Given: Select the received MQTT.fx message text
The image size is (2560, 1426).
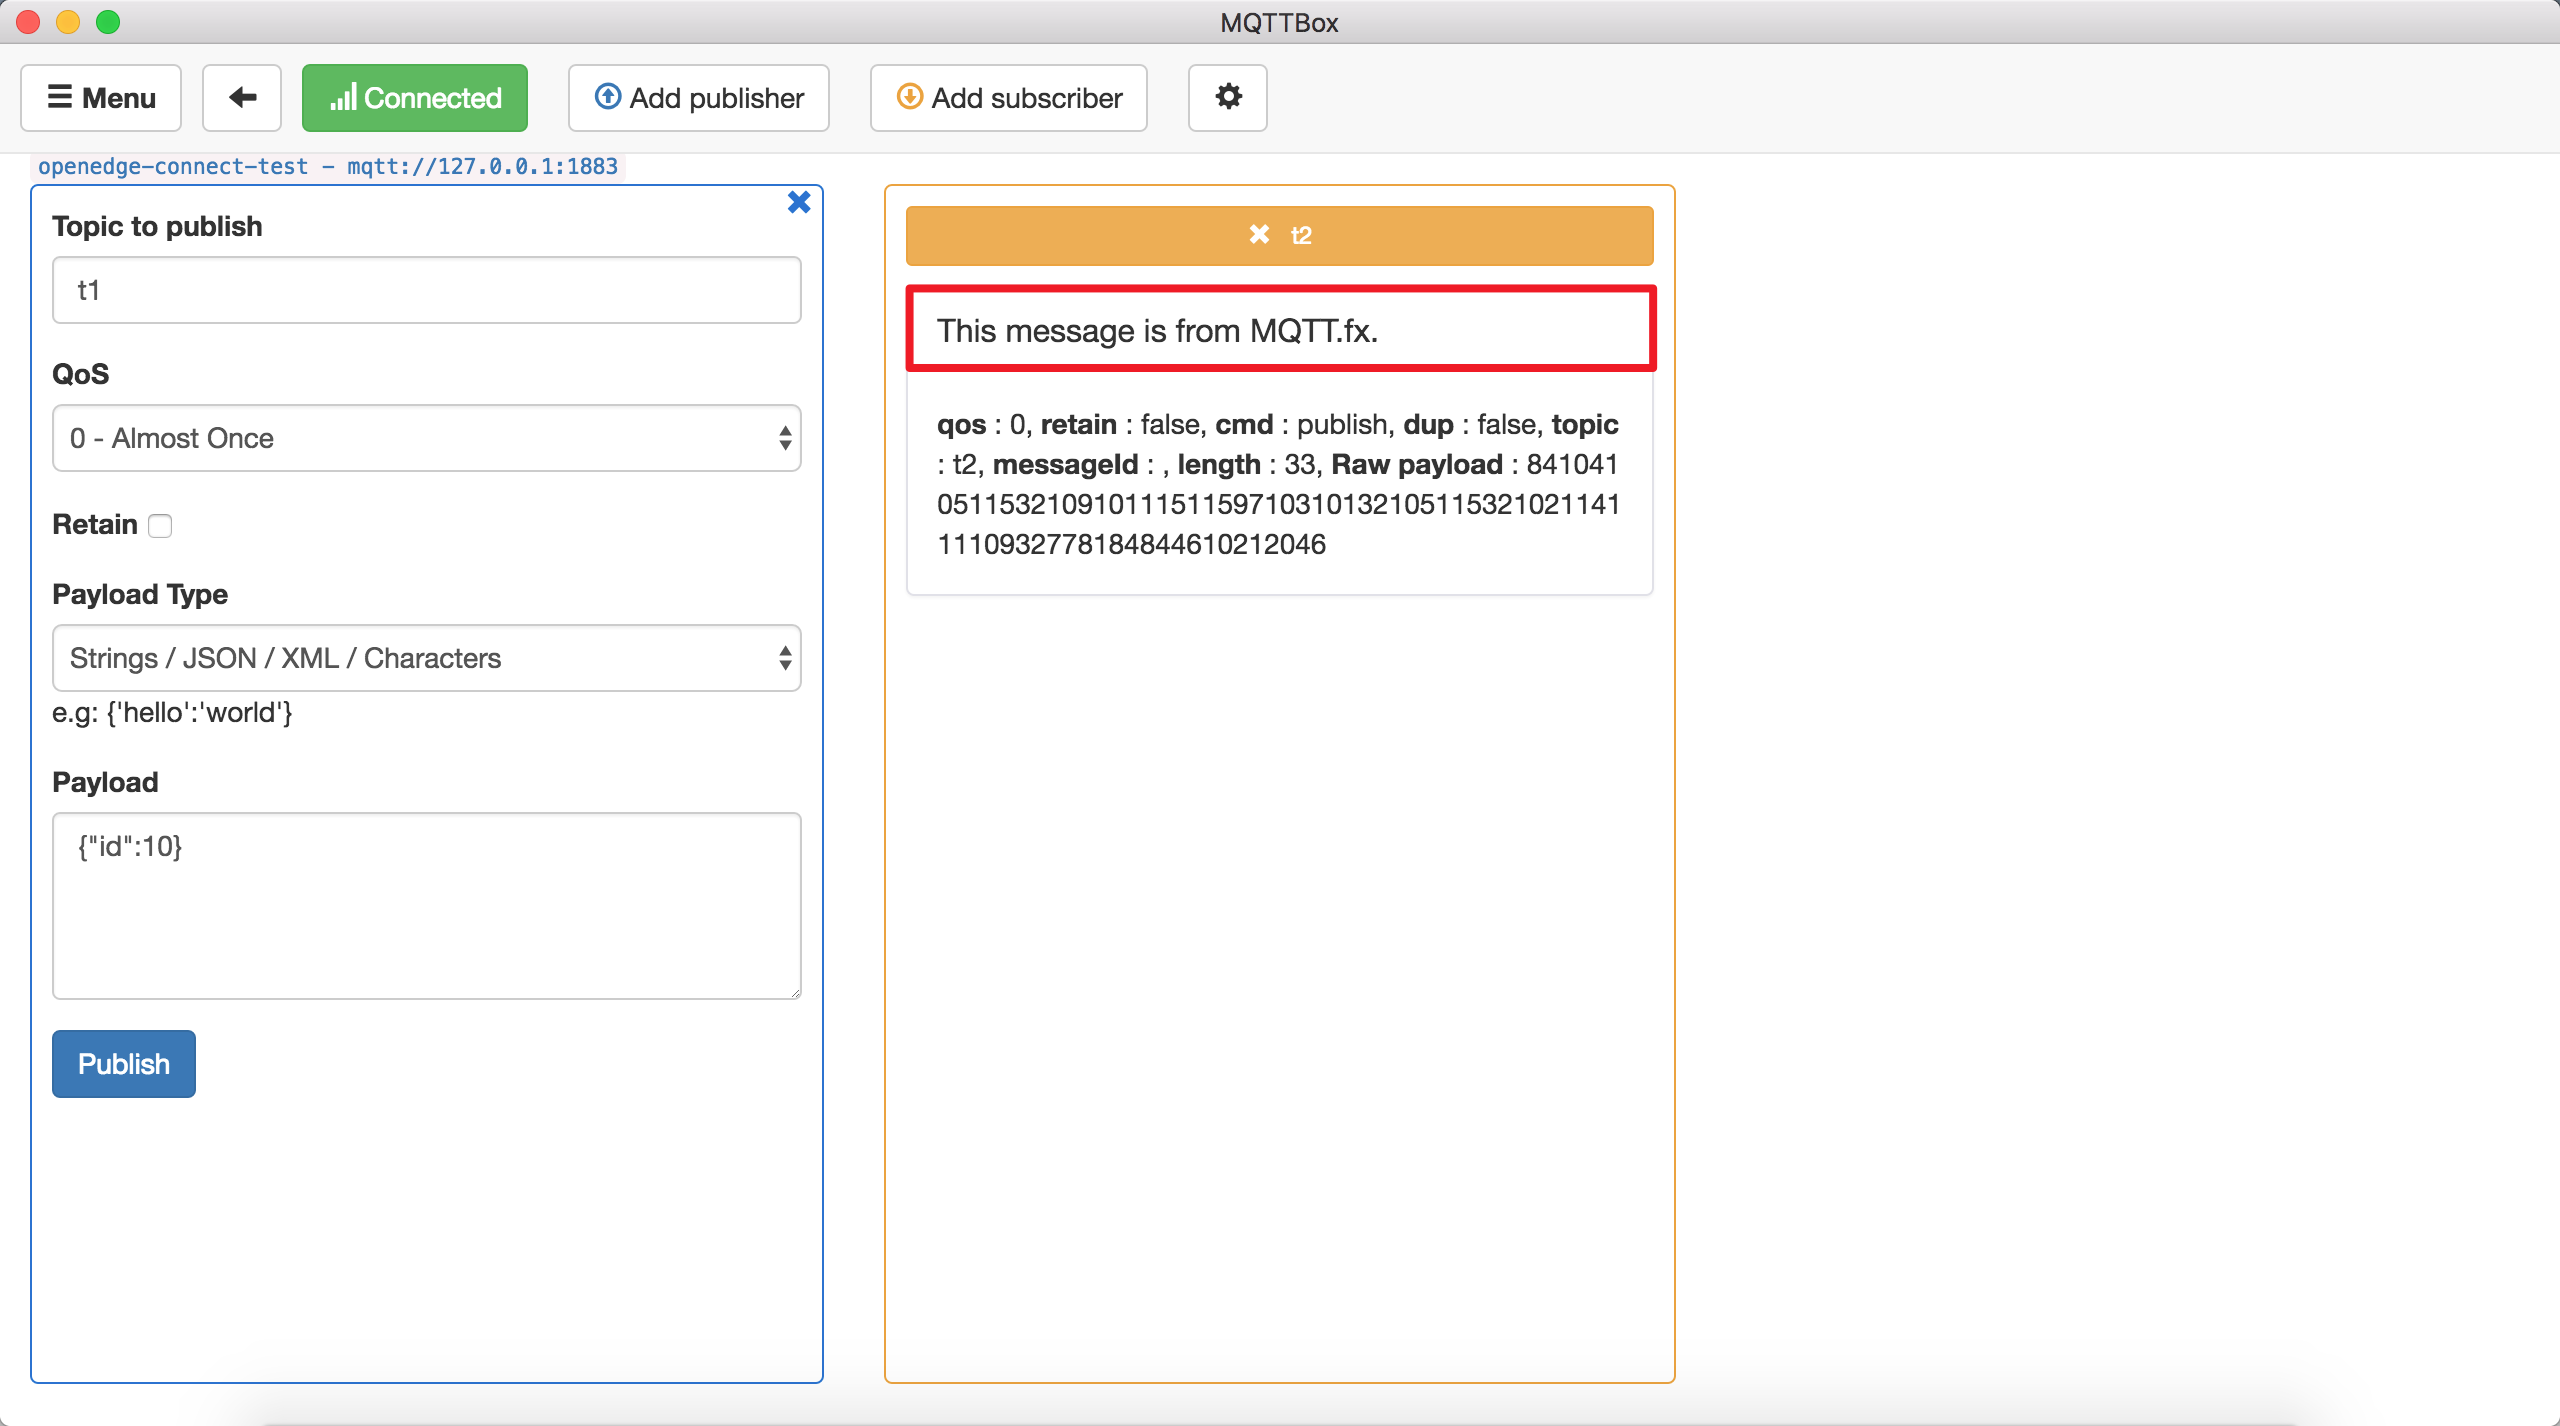Looking at the screenshot, I should tap(1157, 331).
